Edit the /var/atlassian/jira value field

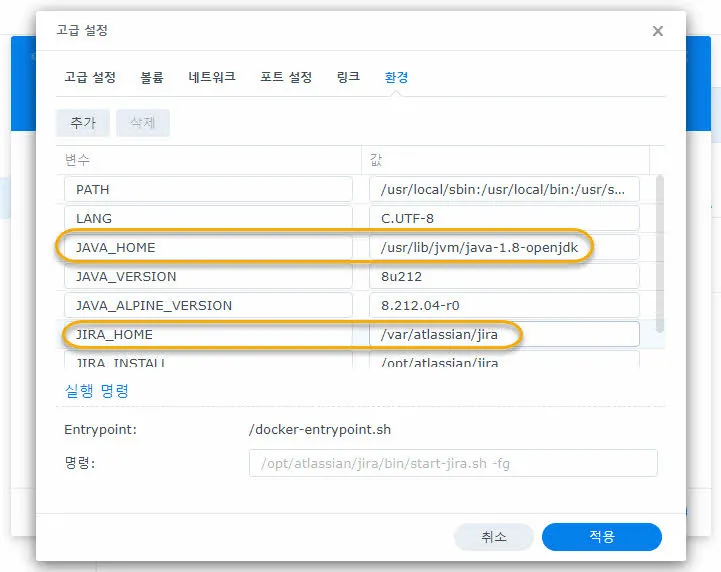point(504,334)
